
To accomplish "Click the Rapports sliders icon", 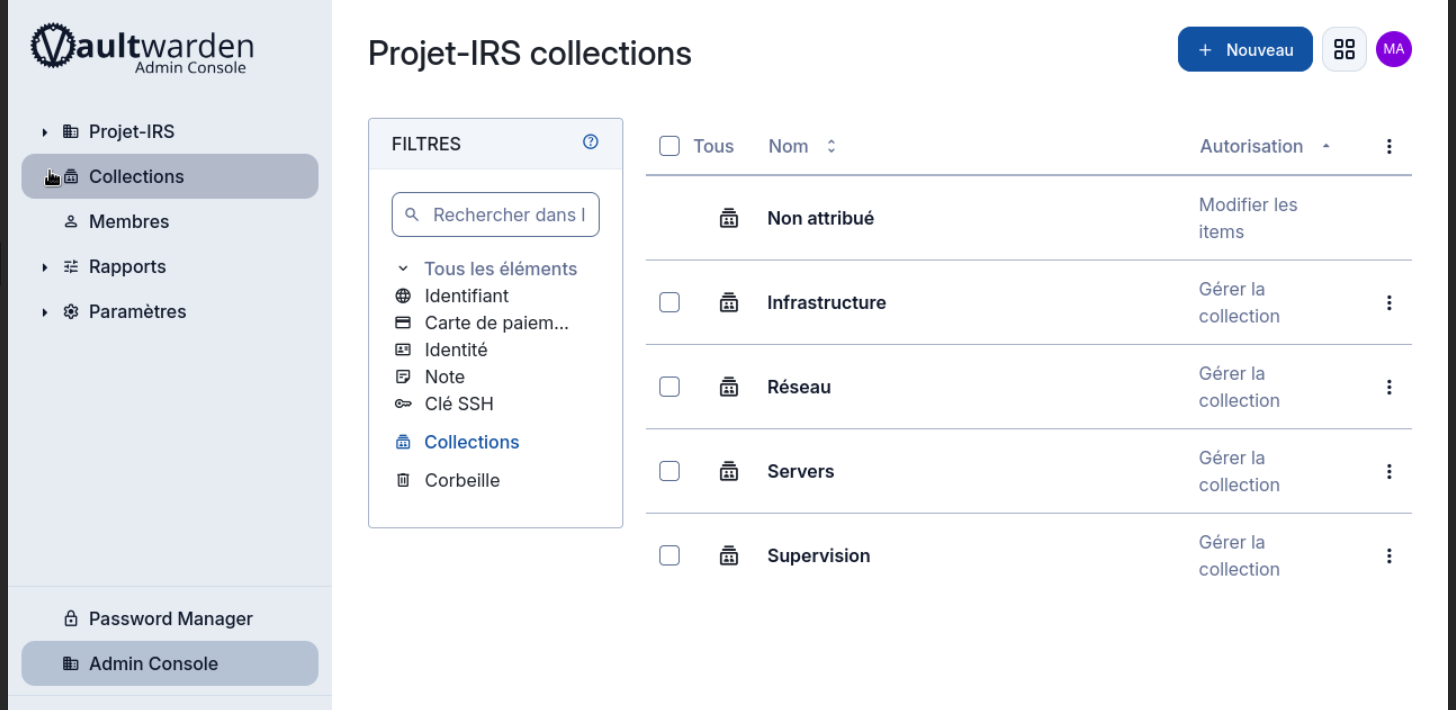I will click(x=70, y=267).
